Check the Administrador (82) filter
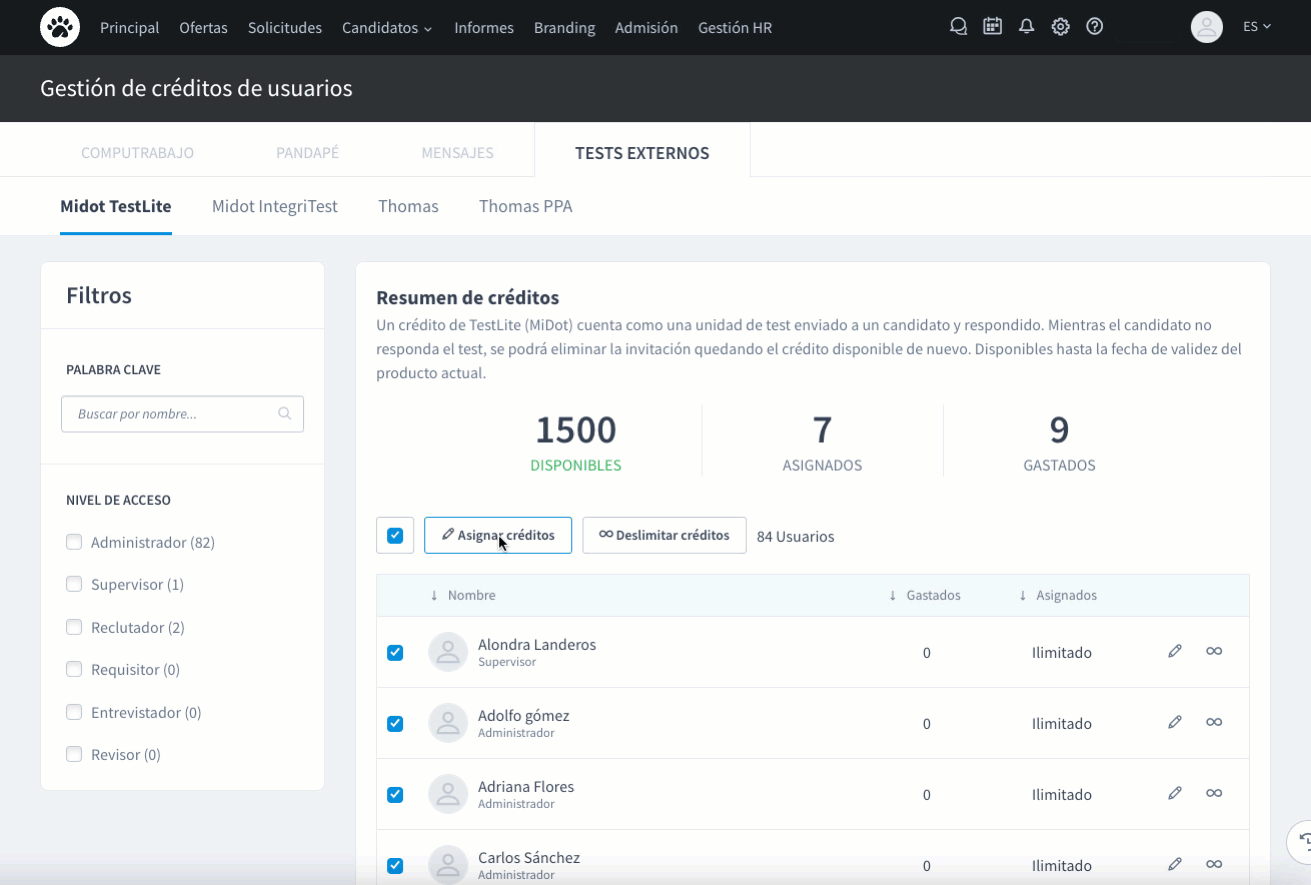Screen dimensions: 1311x885 (x=74, y=542)
